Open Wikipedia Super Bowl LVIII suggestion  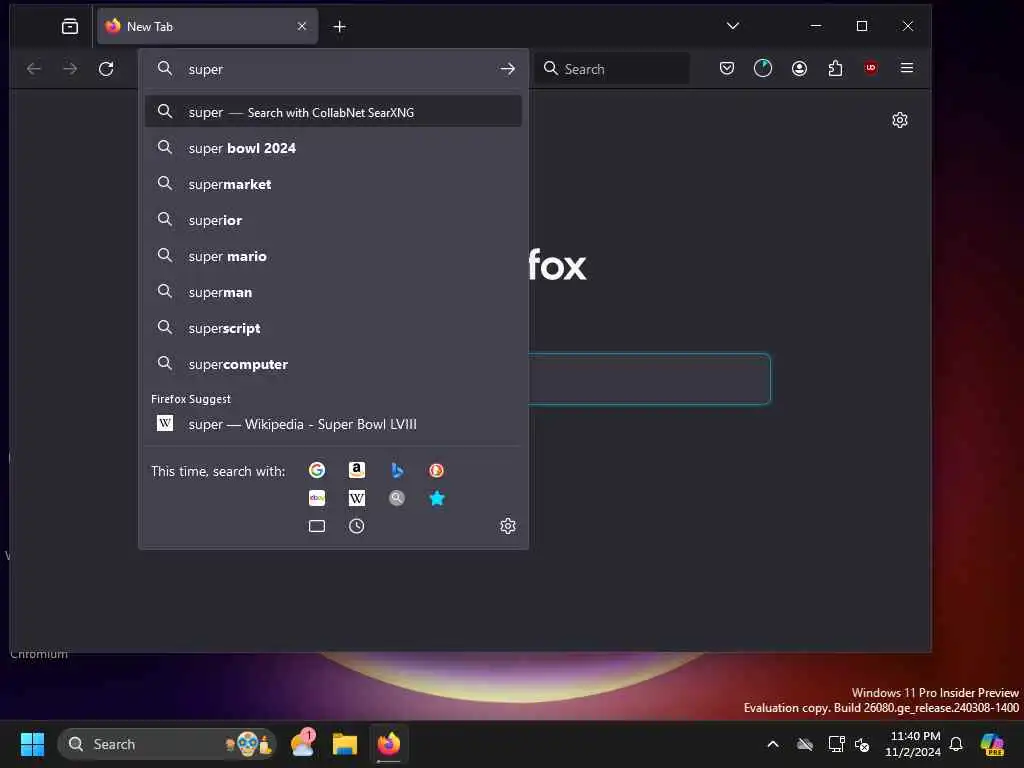click(333, 424)
